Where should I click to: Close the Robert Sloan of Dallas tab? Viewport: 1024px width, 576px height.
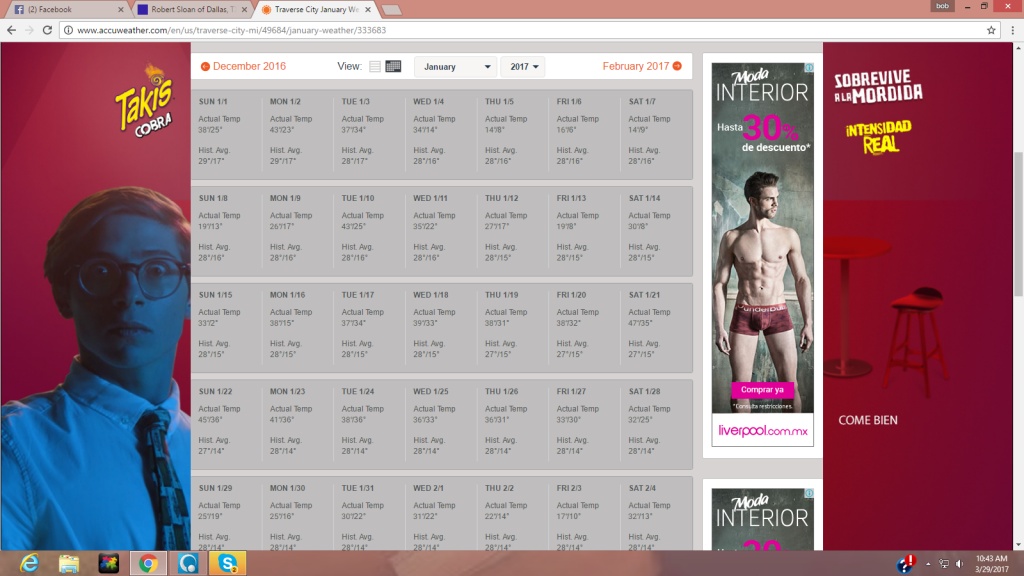click(x=244, y=10)
